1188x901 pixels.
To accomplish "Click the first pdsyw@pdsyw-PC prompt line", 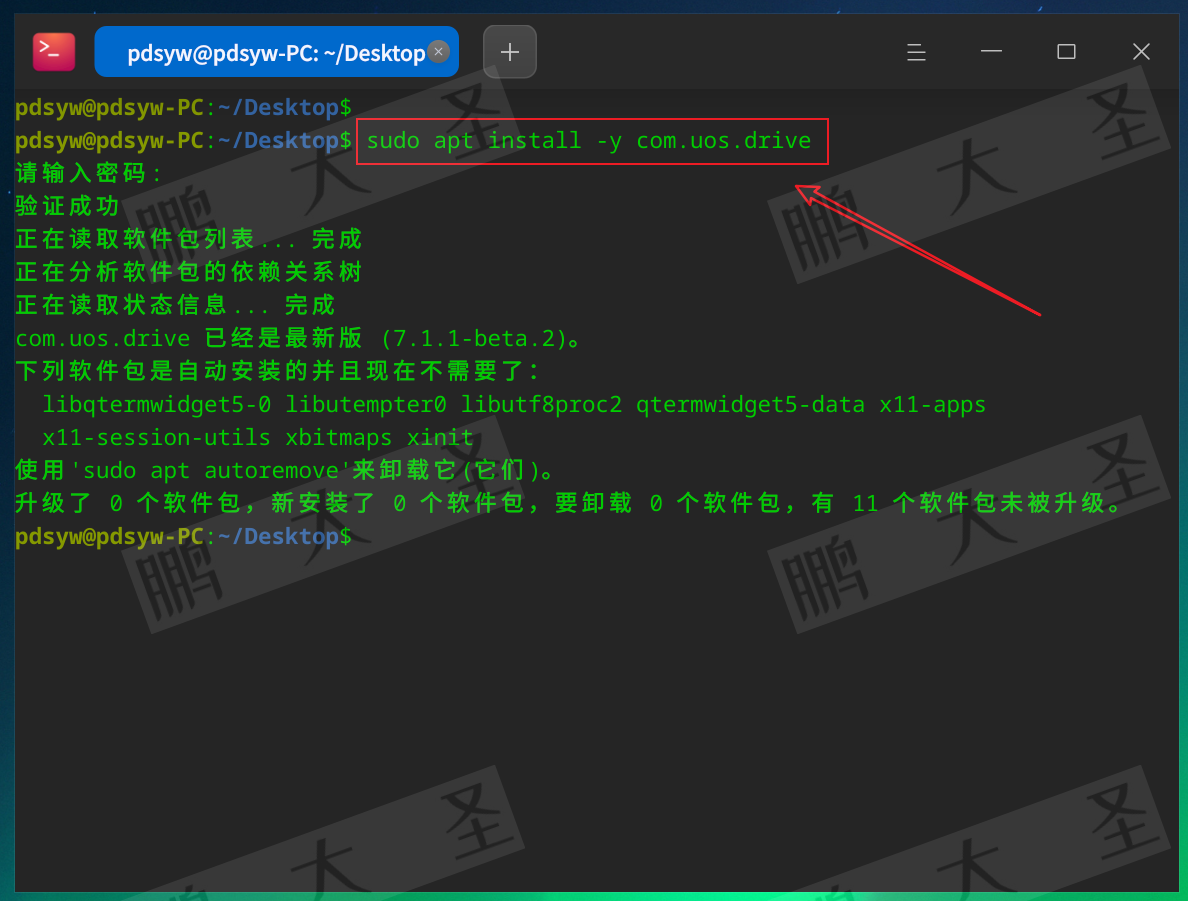I will [183, 108].
